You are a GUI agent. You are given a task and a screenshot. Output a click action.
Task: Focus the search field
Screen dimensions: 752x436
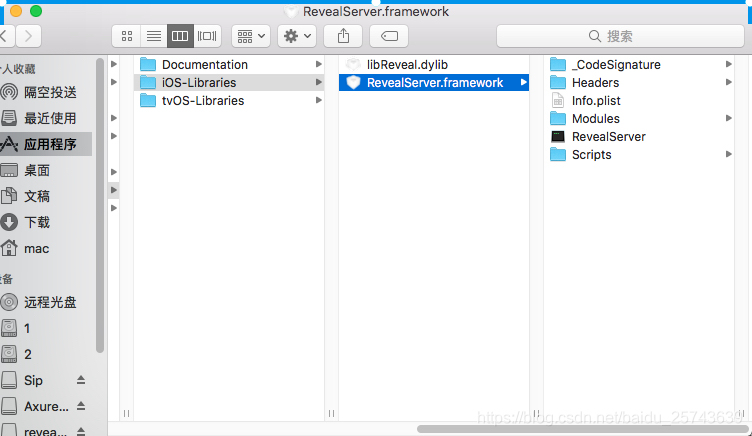[620, 36]
